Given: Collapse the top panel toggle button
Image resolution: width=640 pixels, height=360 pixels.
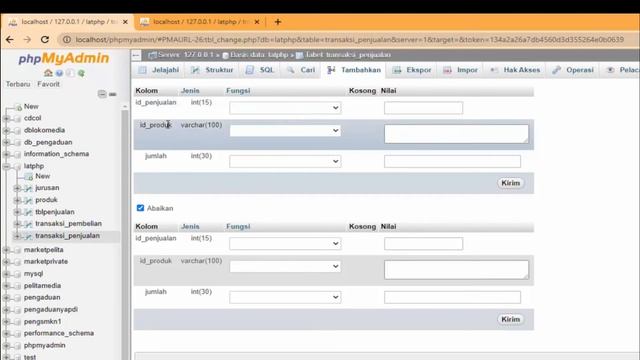Looking at the screenshot, I should click(136, 55).
